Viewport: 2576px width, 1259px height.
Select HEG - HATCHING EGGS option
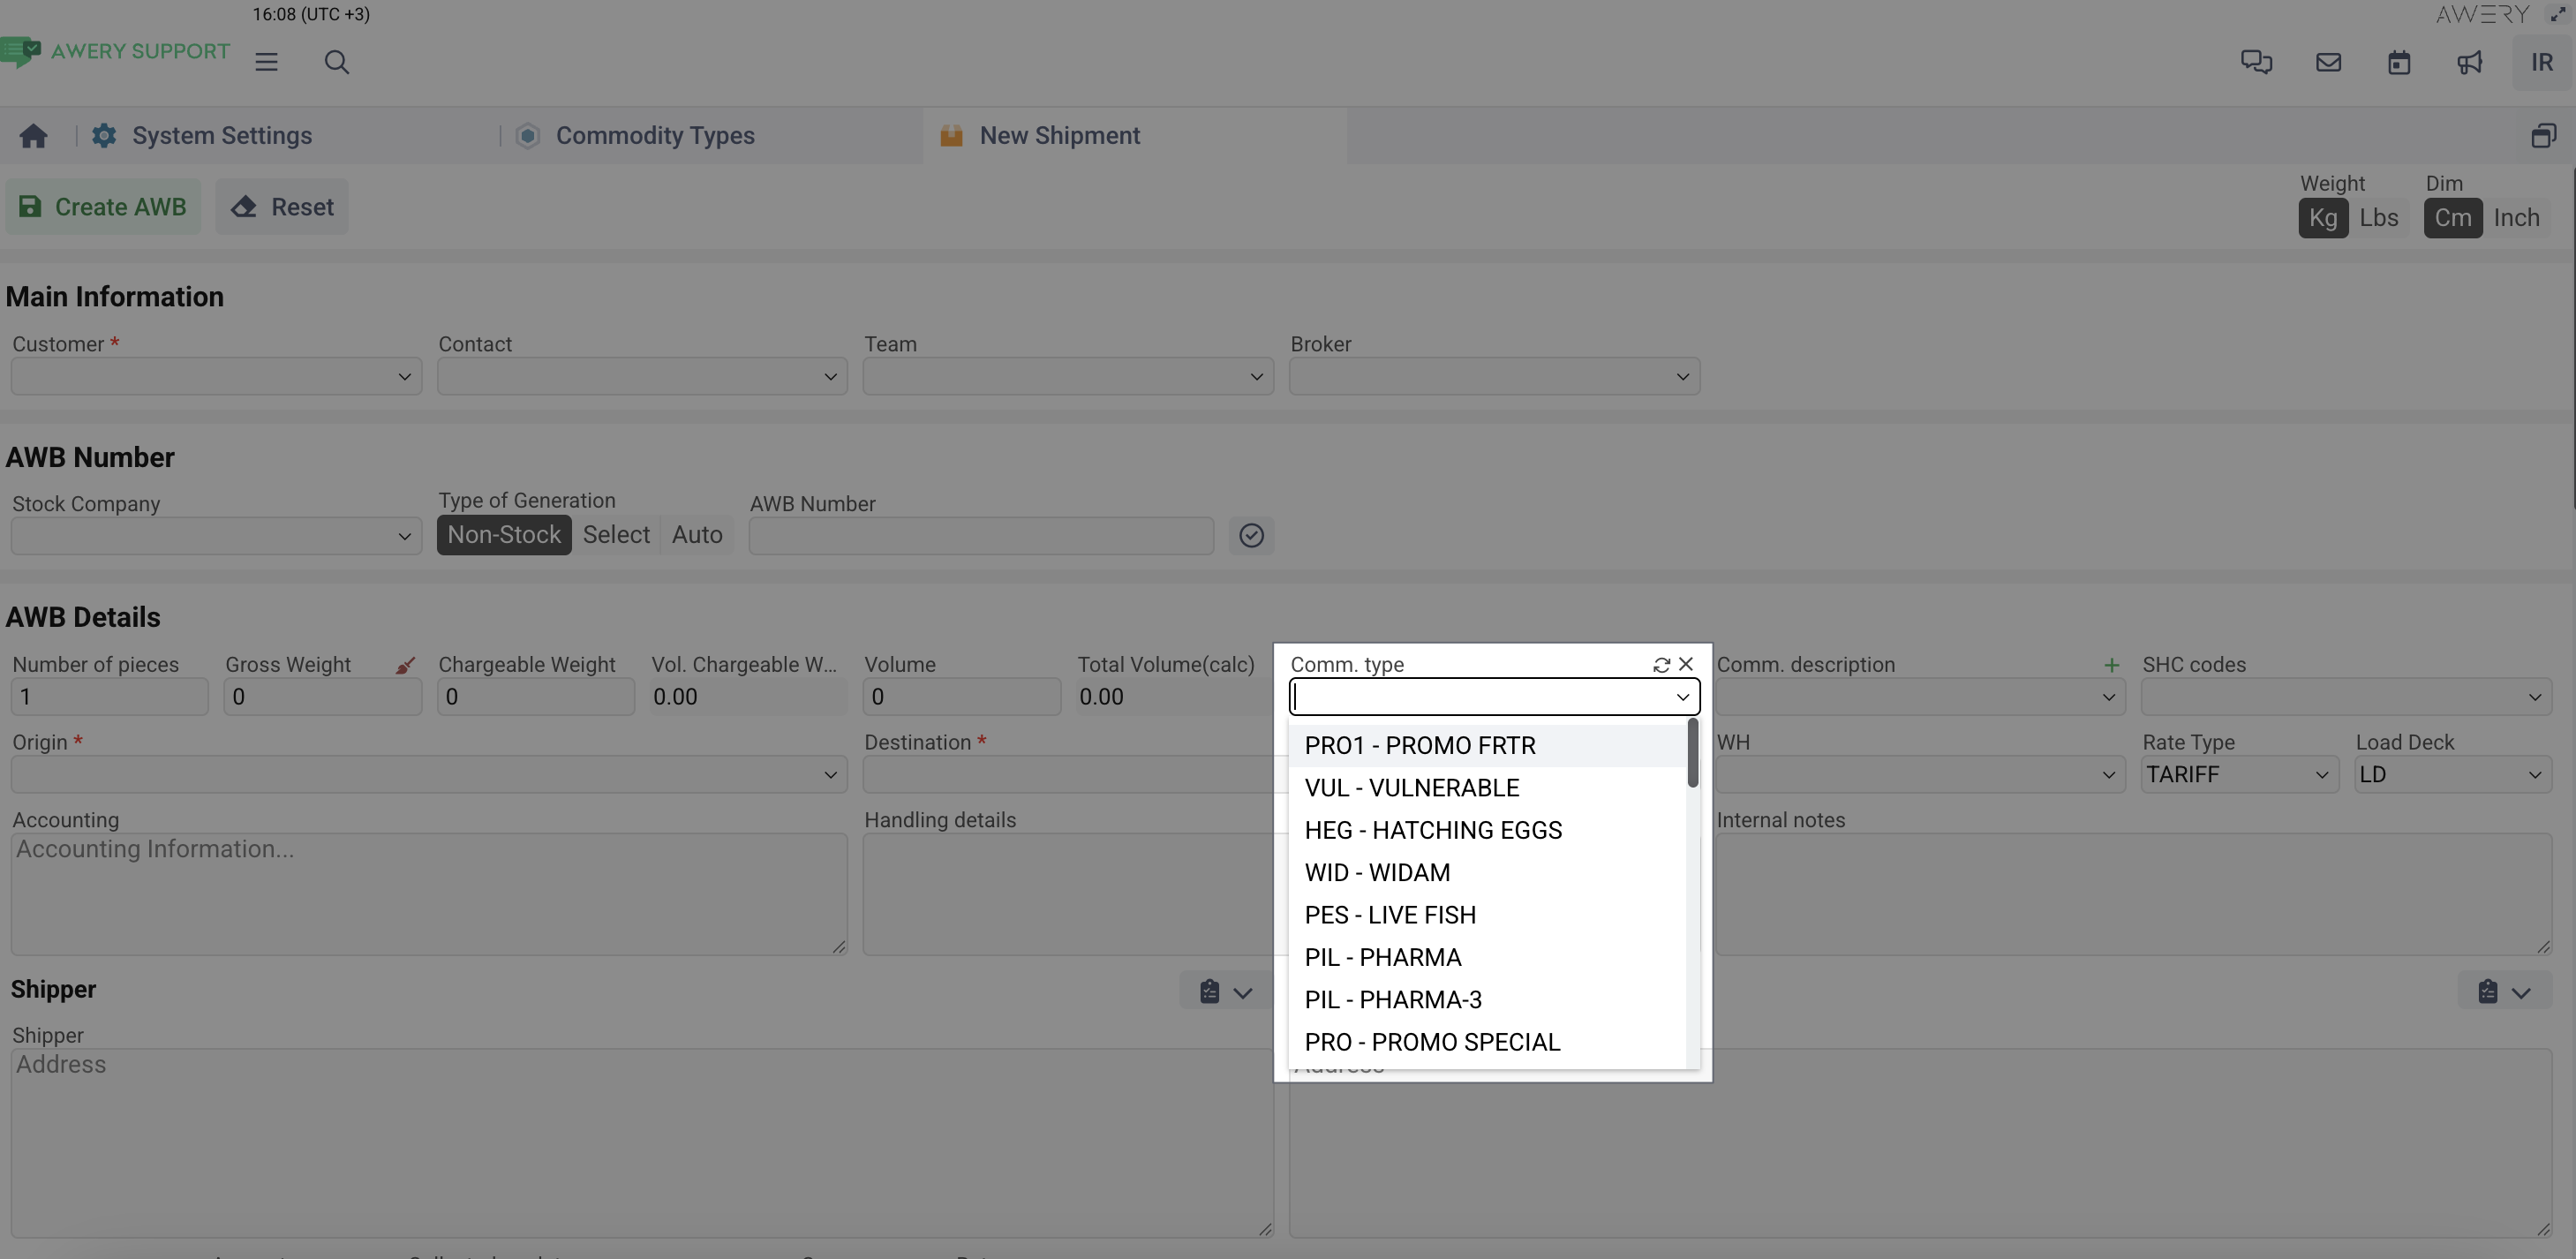coord(1433,830)
